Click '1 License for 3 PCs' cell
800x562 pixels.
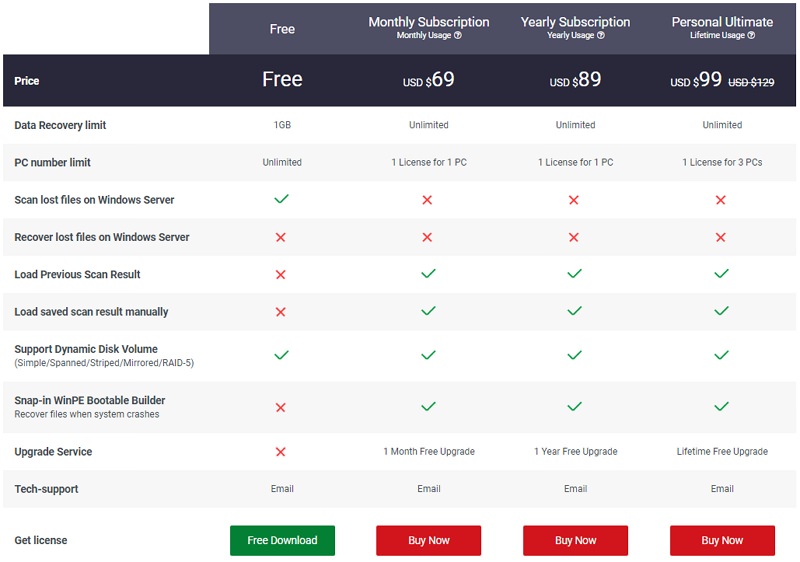(722, 162)
